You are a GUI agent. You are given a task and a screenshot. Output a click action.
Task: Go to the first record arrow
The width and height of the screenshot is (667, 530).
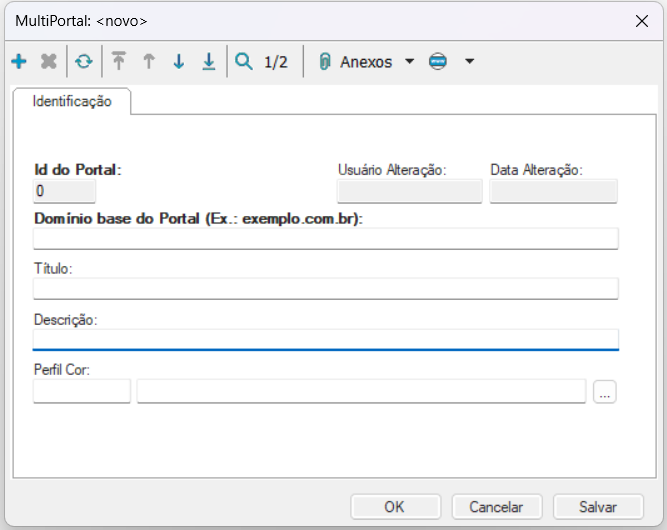tap(119, 62)
